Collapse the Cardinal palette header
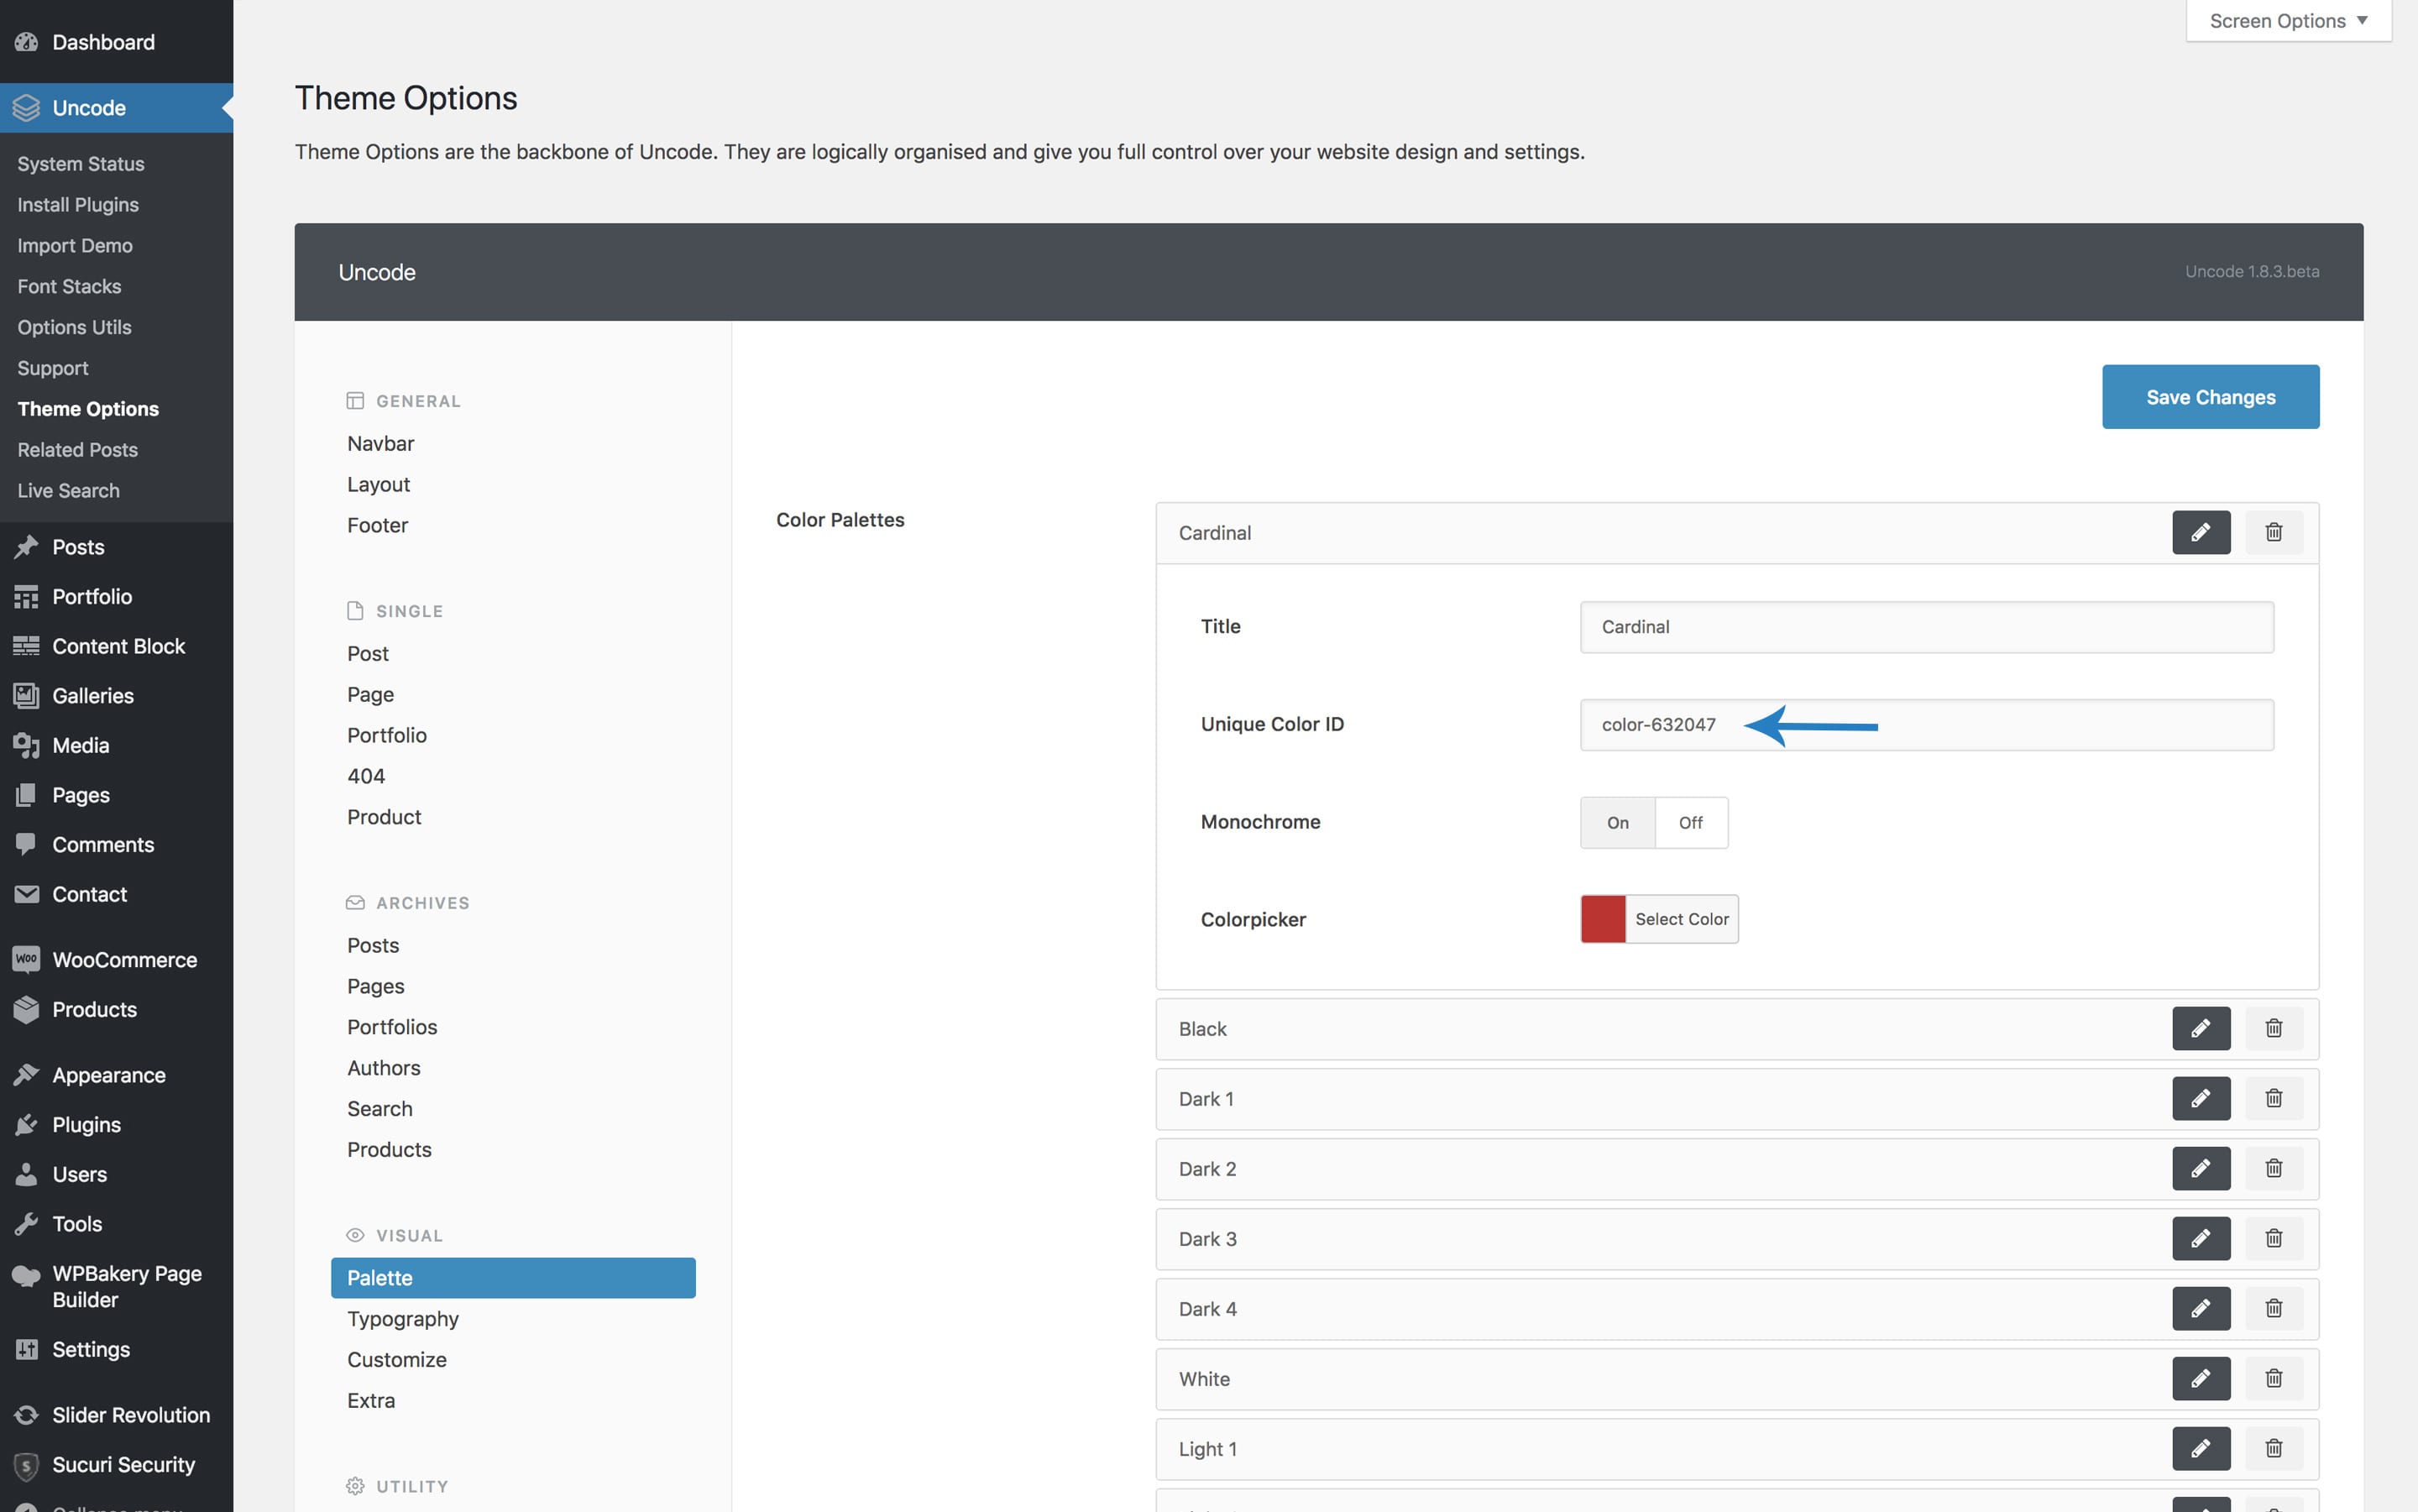This screenshot has height=1512, width=2418. (1737, 533)
